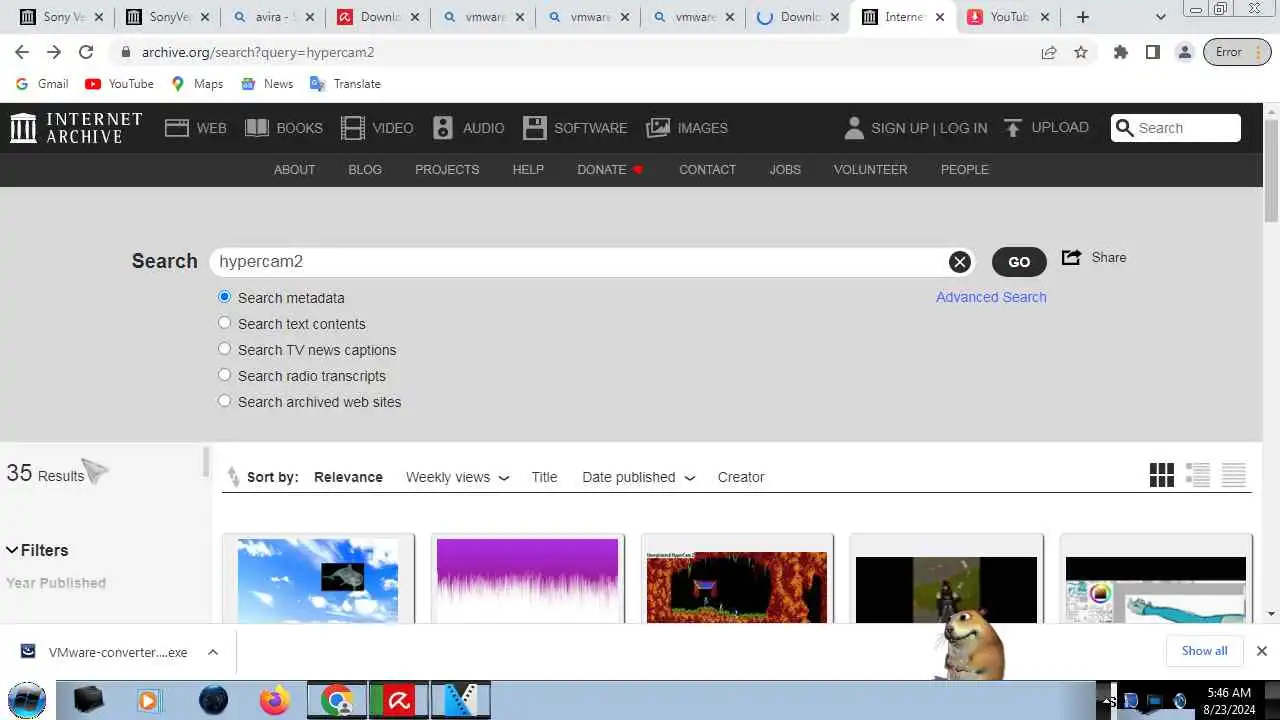Open the HELP menu item

pos(528,169)
